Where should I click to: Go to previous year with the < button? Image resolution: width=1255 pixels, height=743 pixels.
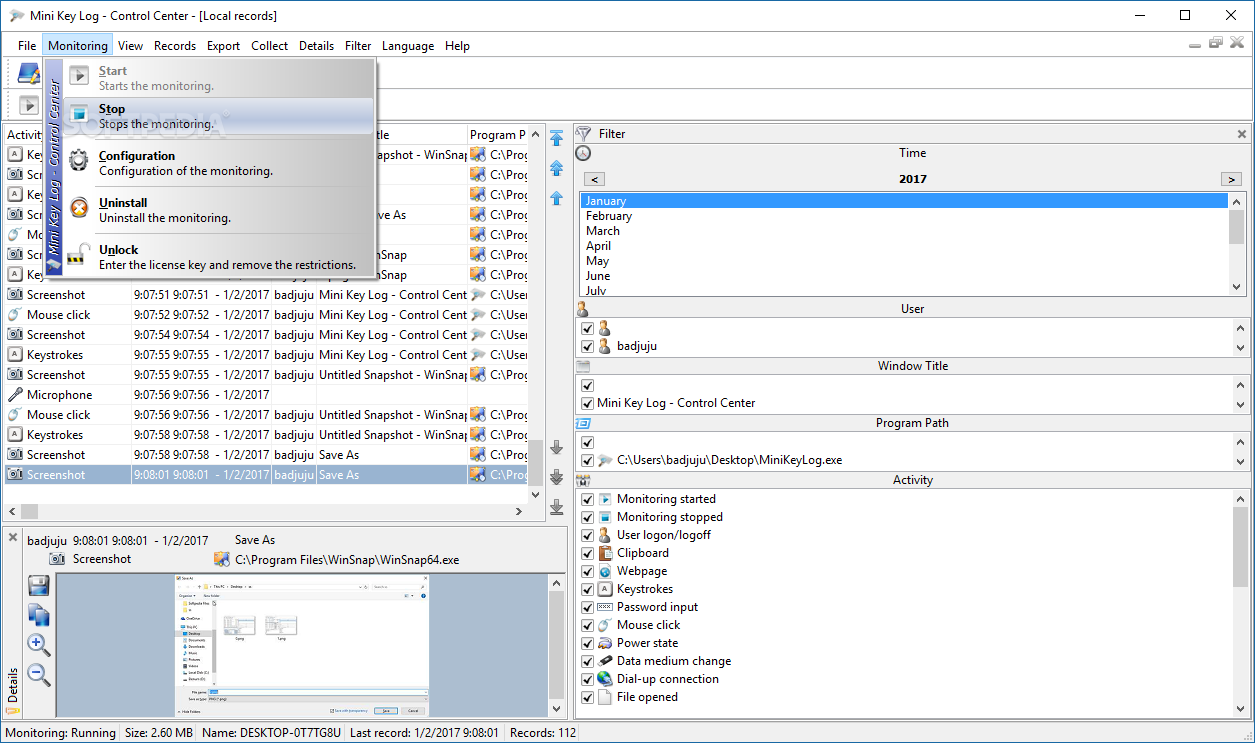pyautogui.click(x=594, y=179)
